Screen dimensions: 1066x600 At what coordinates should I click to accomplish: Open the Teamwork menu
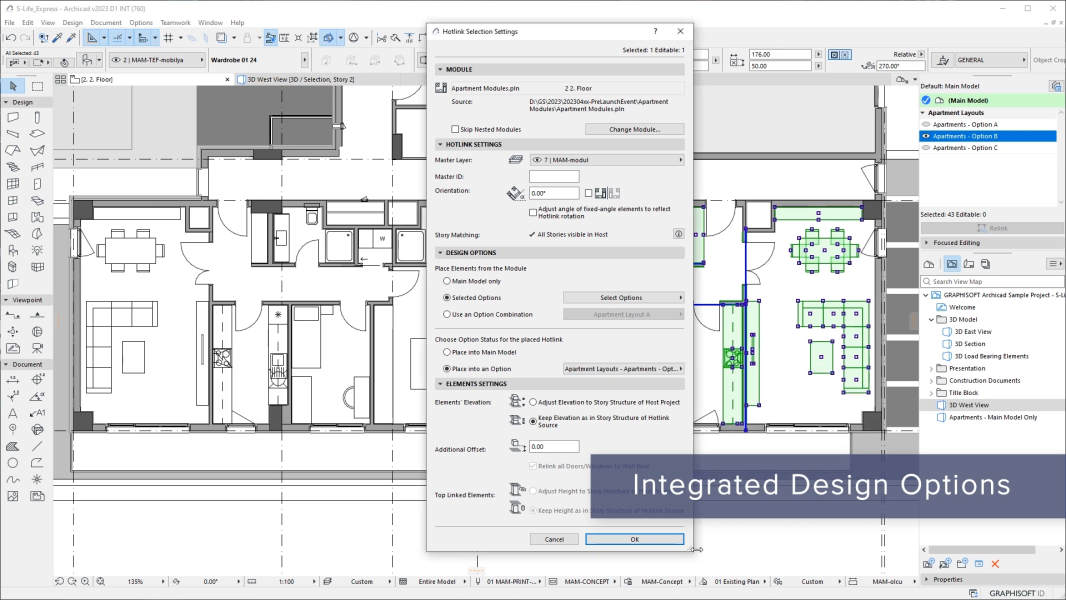click(175, 22)
